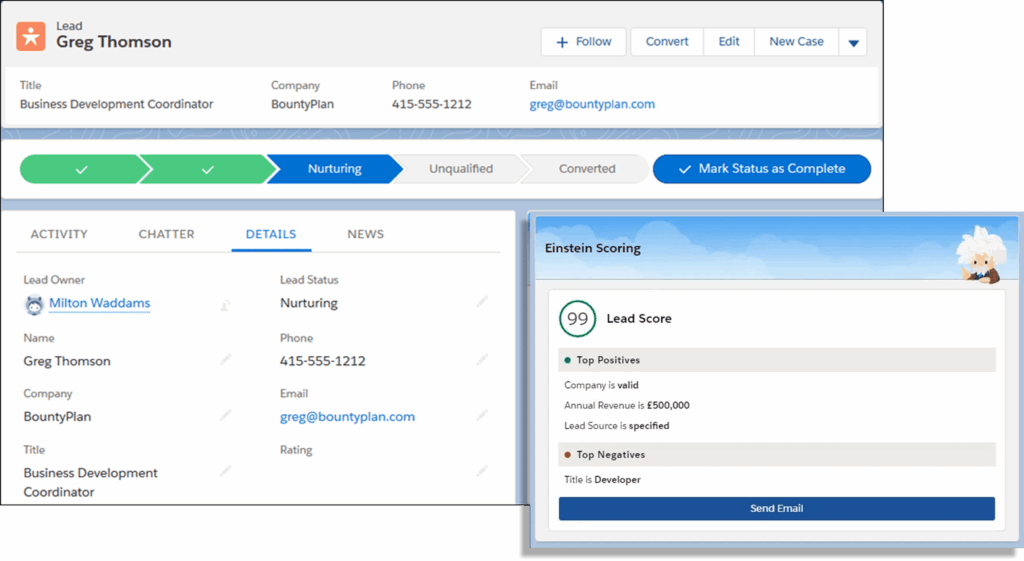Click the Edit button
Image resolution: width=1024 pixels, height=561 pixels.
(x=729, y=42)
